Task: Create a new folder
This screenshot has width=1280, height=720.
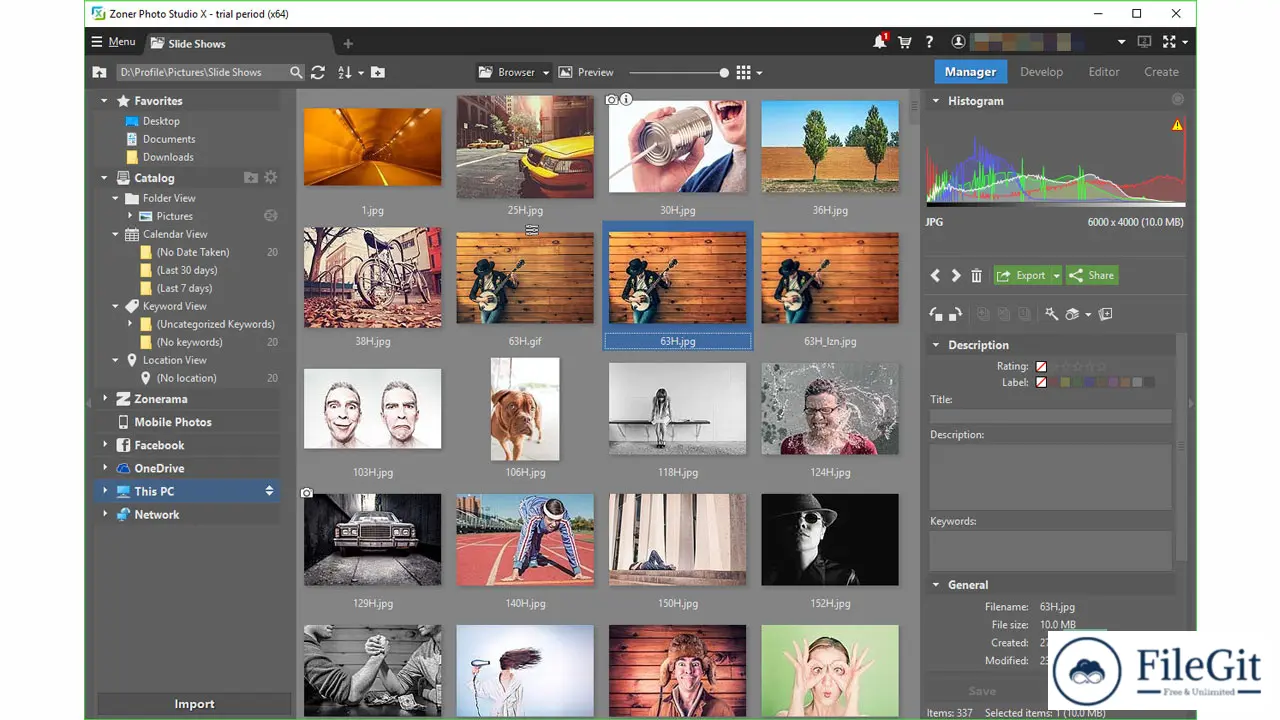Action: (377, 72)
